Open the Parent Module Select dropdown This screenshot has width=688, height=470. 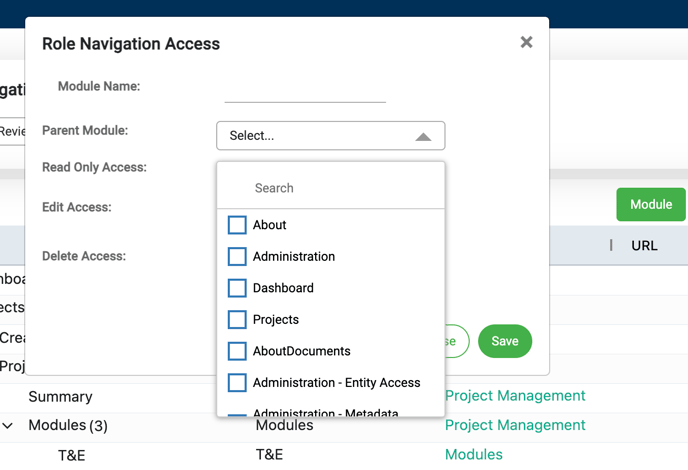coord(330,136)
